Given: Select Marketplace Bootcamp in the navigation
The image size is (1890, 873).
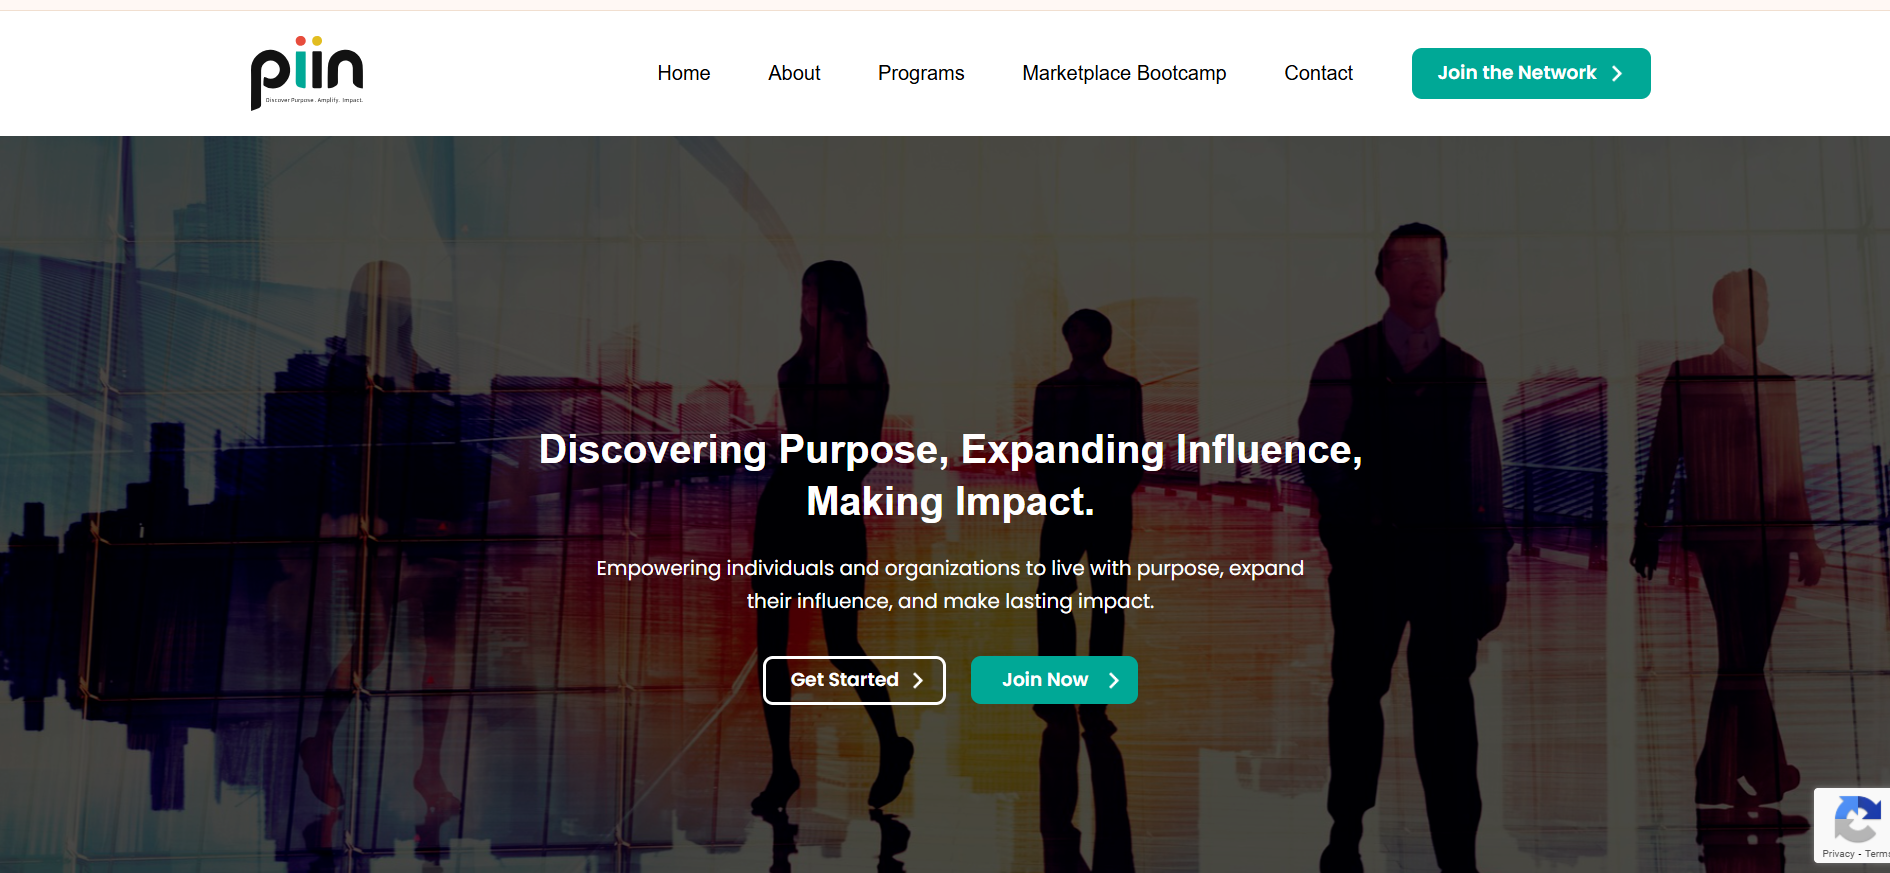Looking at the screenshot, I should tap(1124, 73).
